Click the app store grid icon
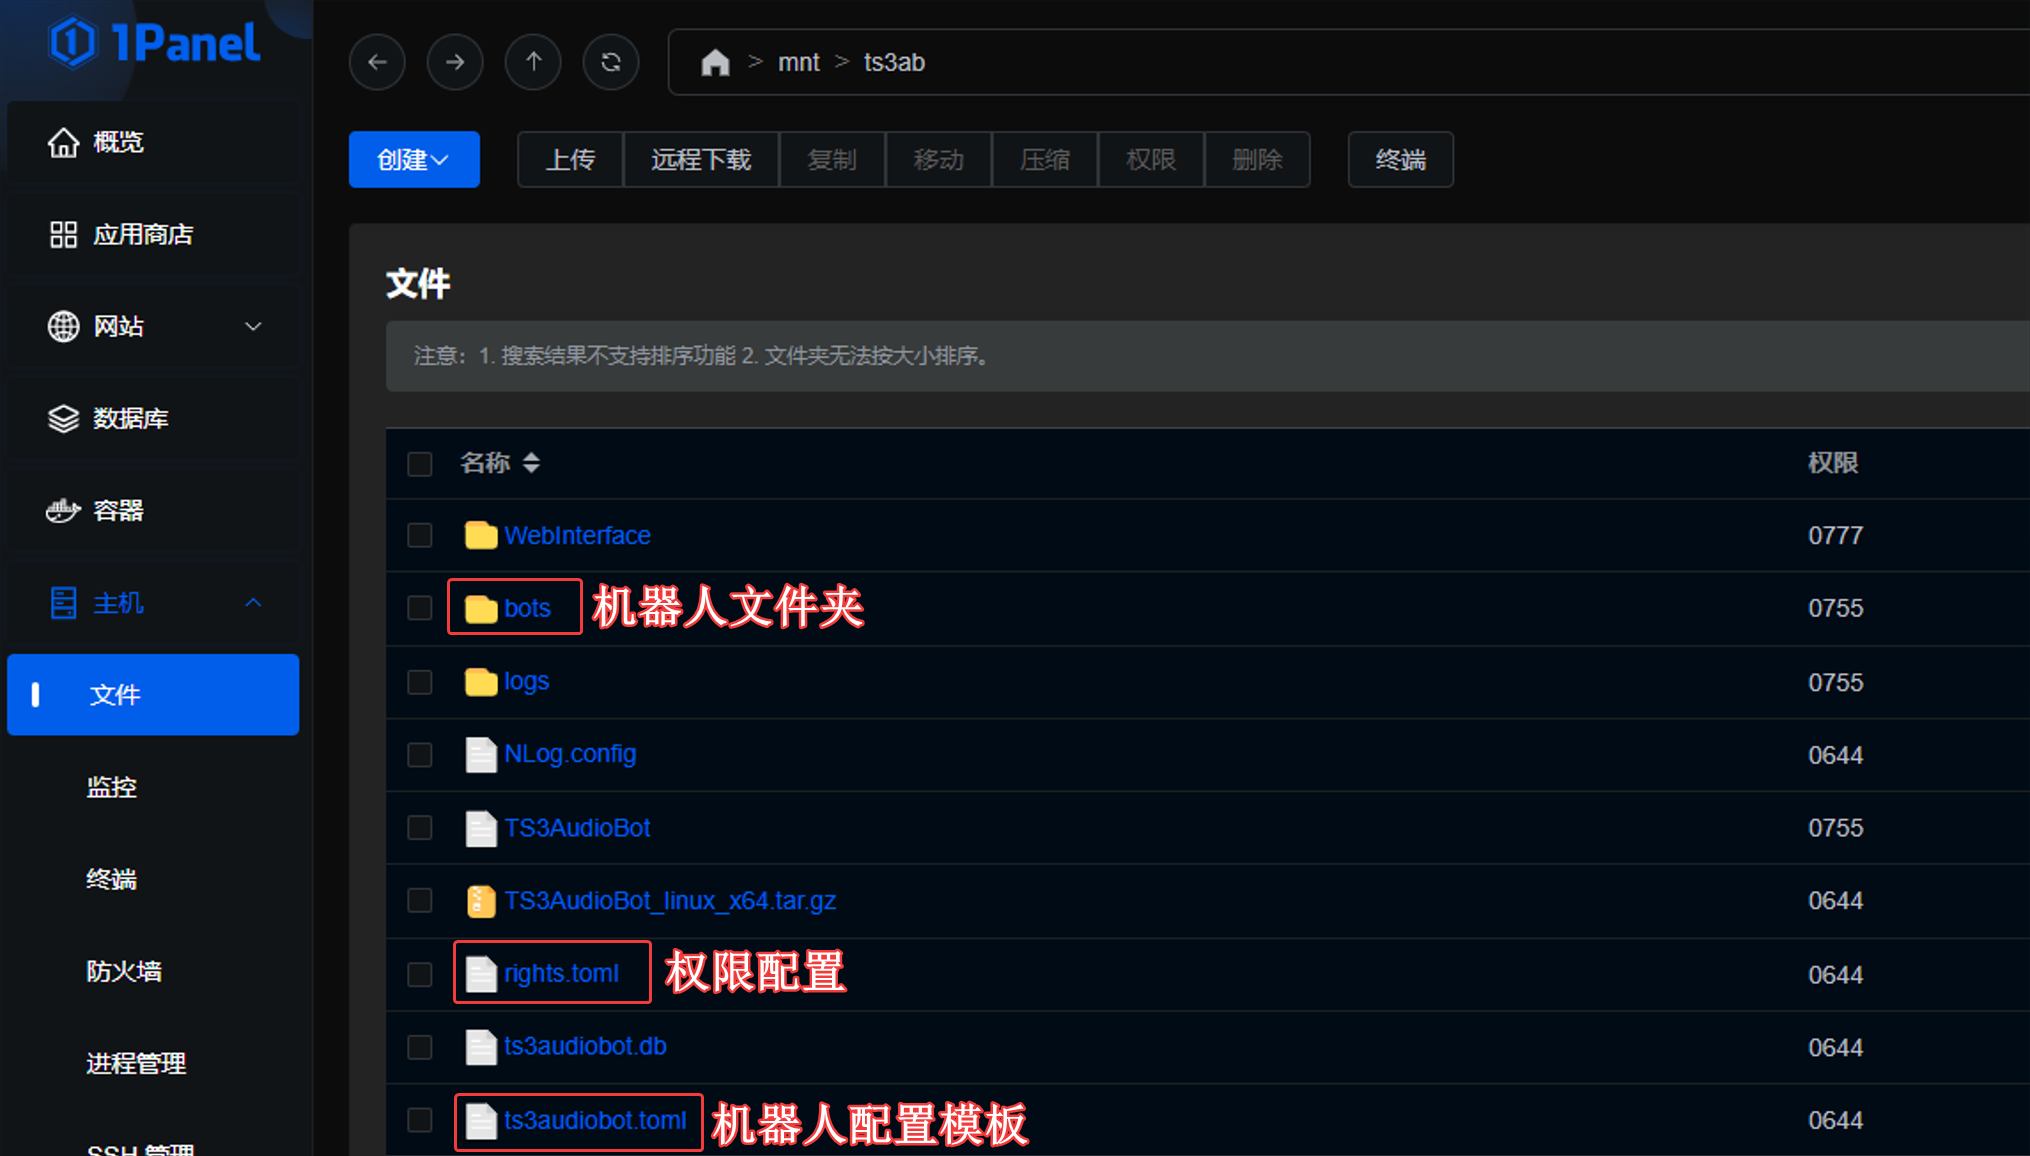 click(63, 235)
